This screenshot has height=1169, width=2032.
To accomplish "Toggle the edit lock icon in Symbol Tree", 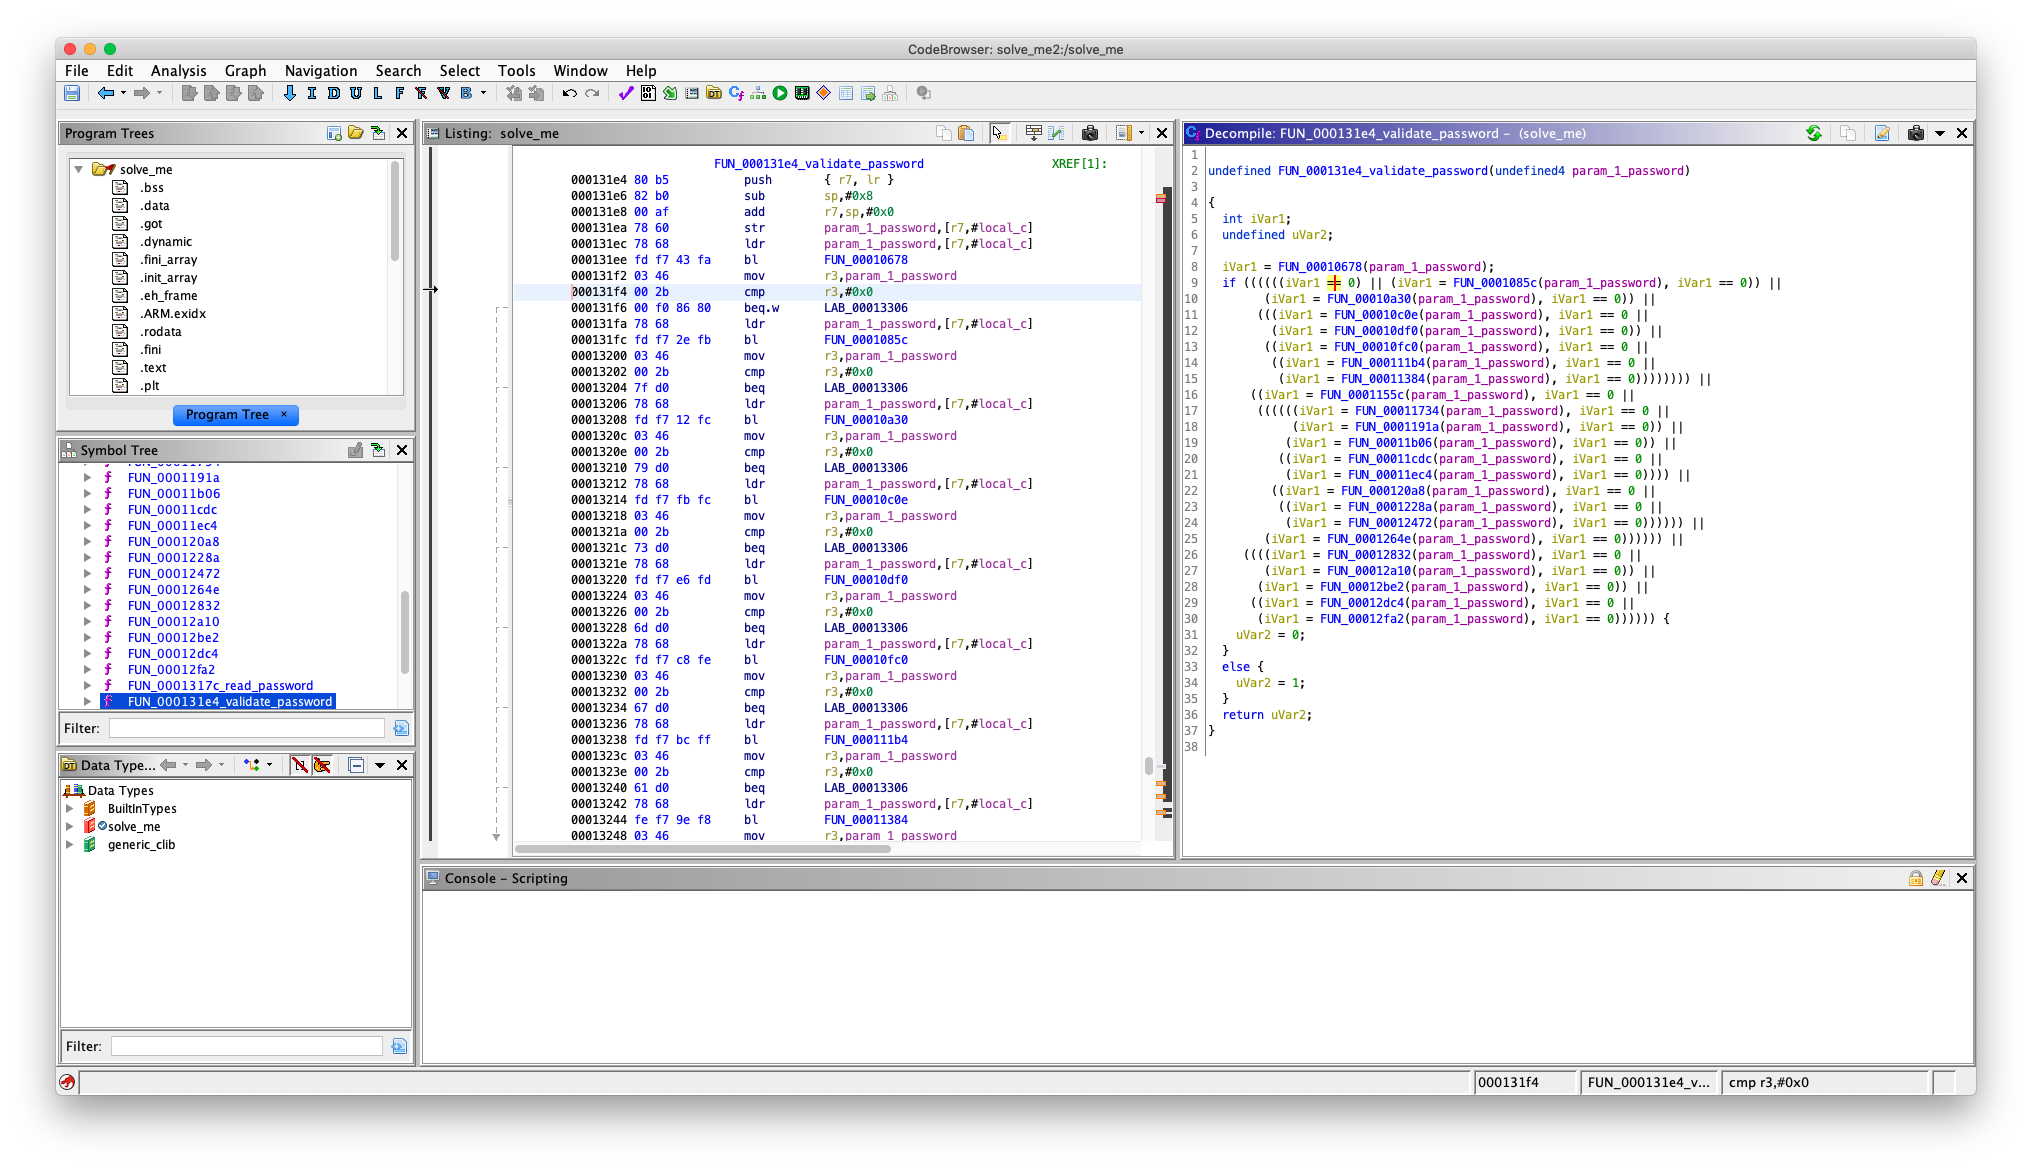I will point(357,450).
